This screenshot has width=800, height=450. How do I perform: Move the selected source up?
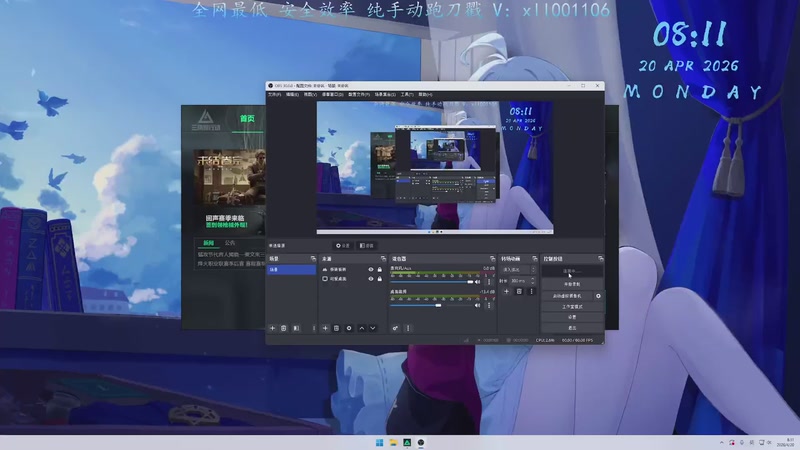(x=362, y=328)
